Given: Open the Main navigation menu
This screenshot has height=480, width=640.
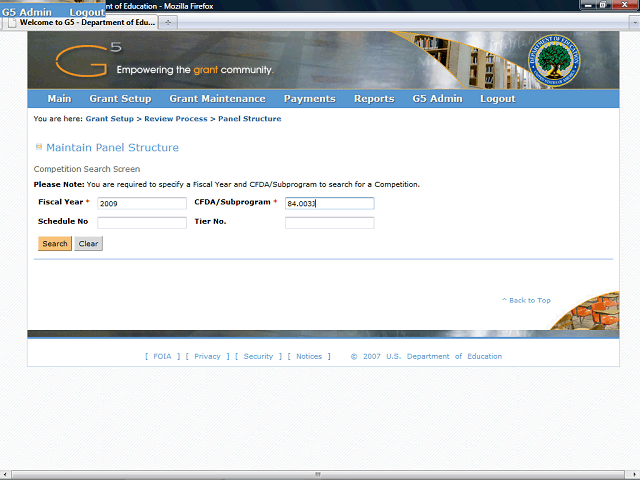Looking at the screenshot, I should point(59,99).
